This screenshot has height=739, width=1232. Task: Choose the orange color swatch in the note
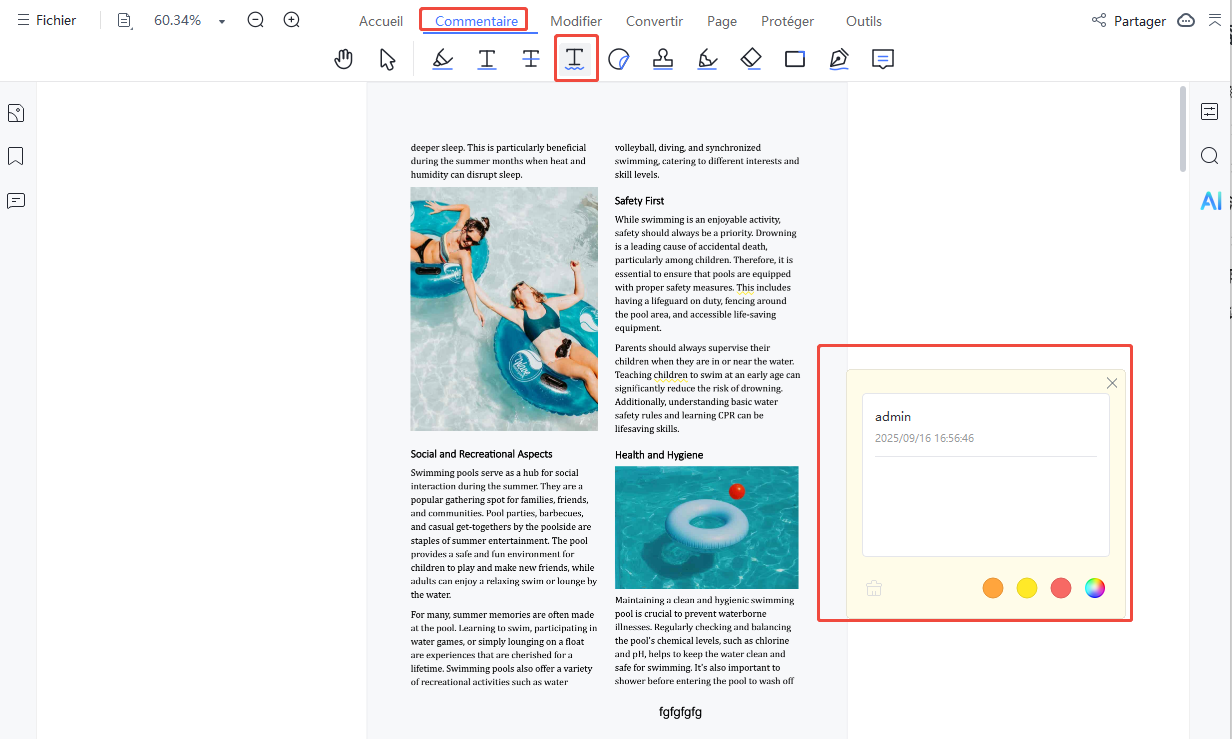click(992, 588)
